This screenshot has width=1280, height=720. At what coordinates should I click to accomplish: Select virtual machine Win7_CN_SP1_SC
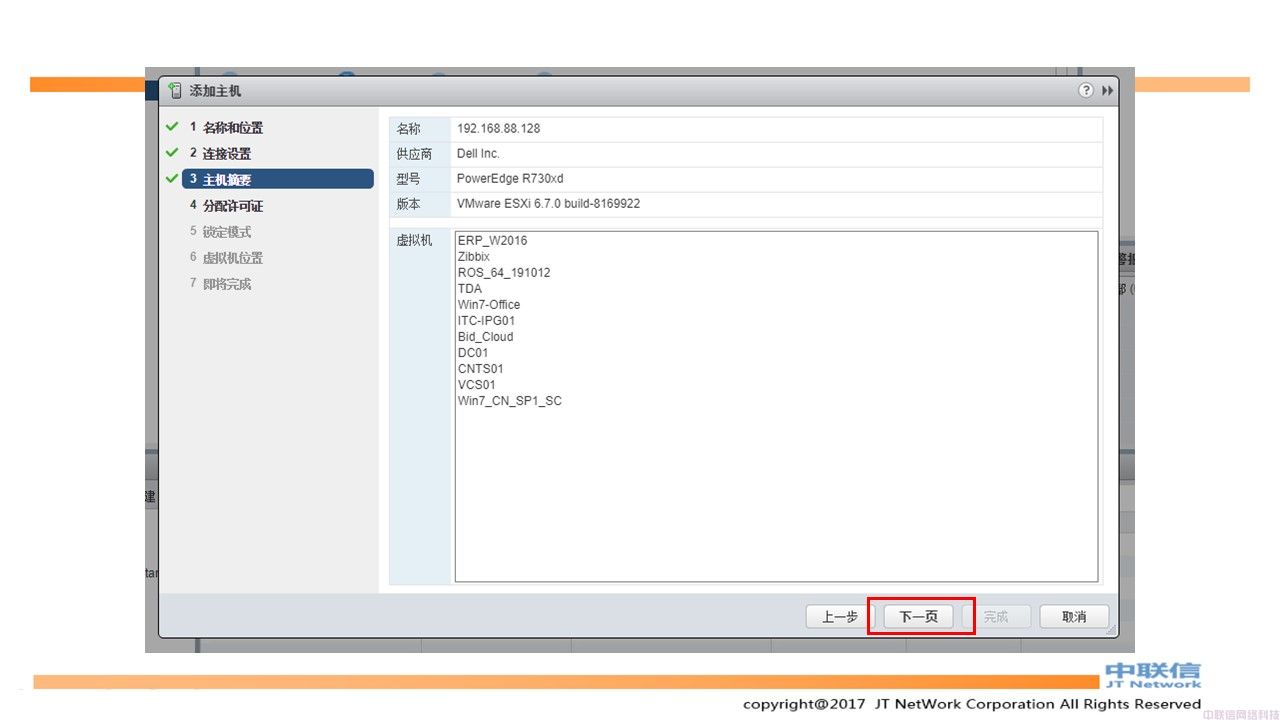(x=510, y=401)
